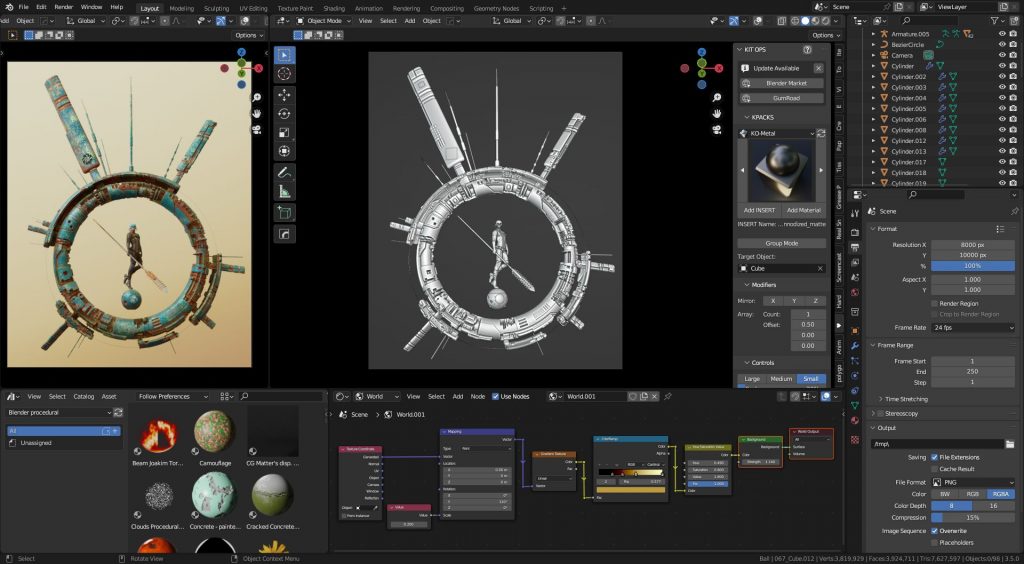Toggle camera view icon in main viewport
This screenshot has height=564, width=1024.
[x=716, y=130]
